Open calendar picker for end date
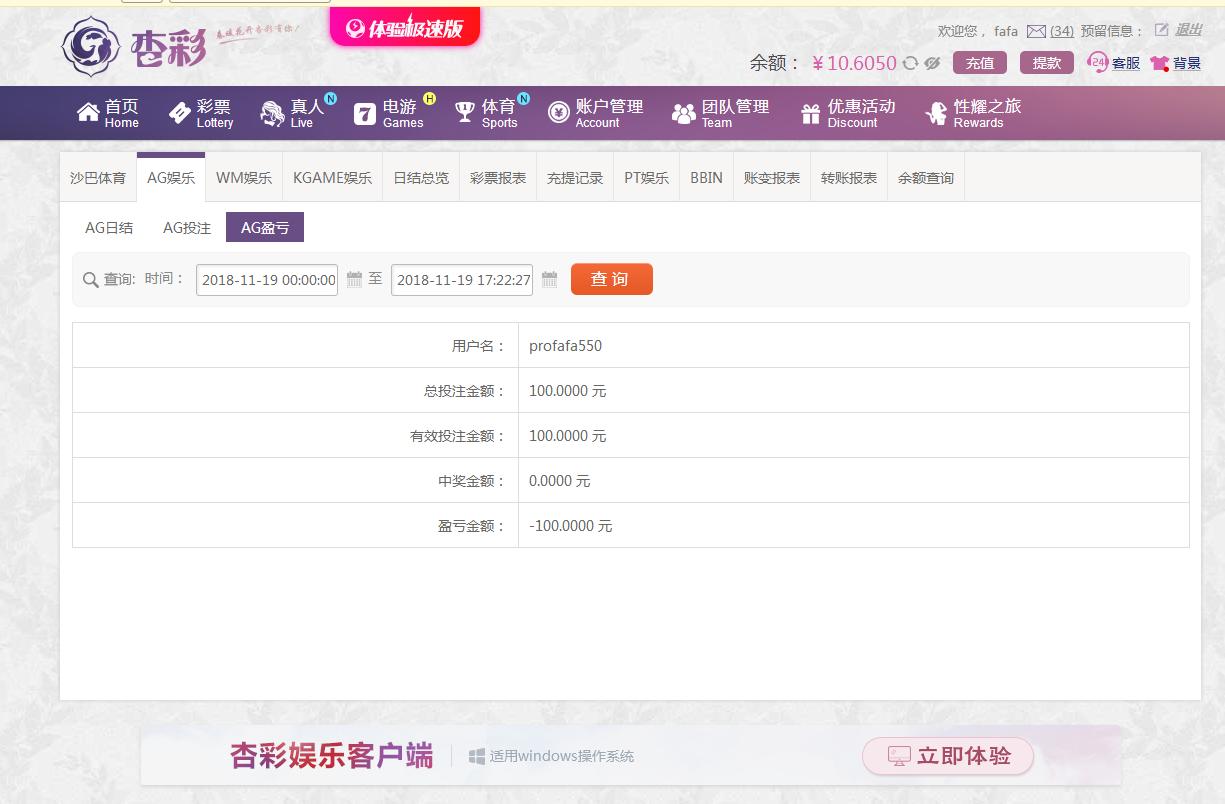The height and width of the screenshot is (804, 1225). tap(549, 279)
